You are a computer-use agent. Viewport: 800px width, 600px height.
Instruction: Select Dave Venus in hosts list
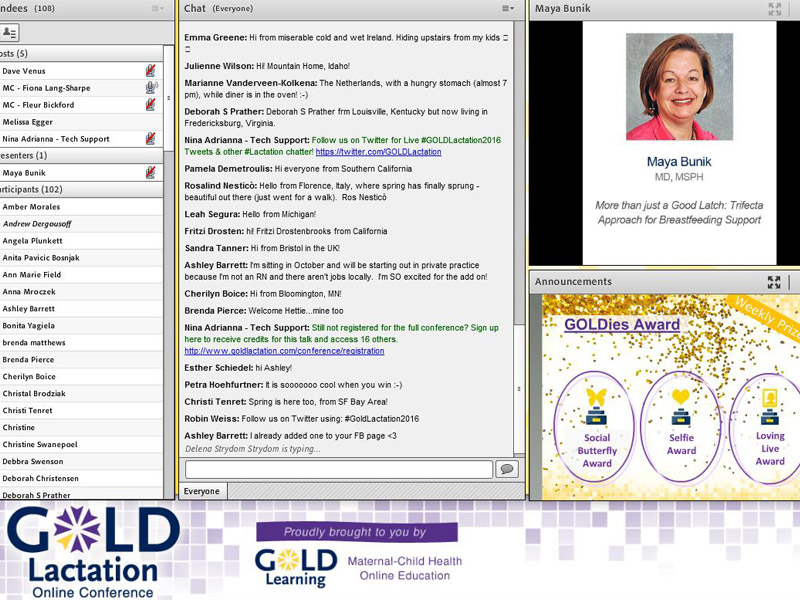[82, 71]
